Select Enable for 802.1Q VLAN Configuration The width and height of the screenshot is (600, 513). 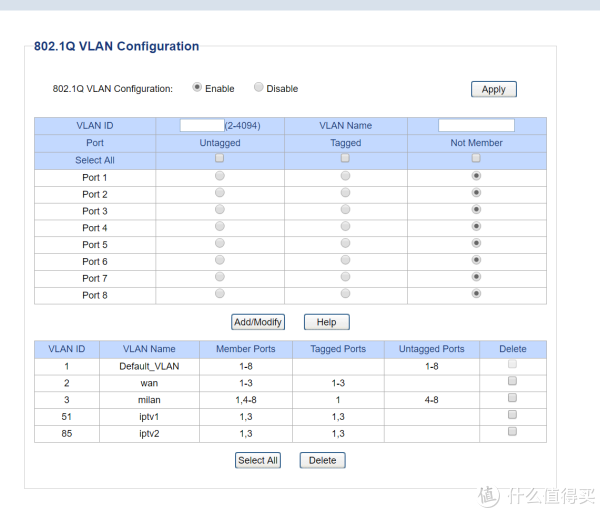coord(197,88)
